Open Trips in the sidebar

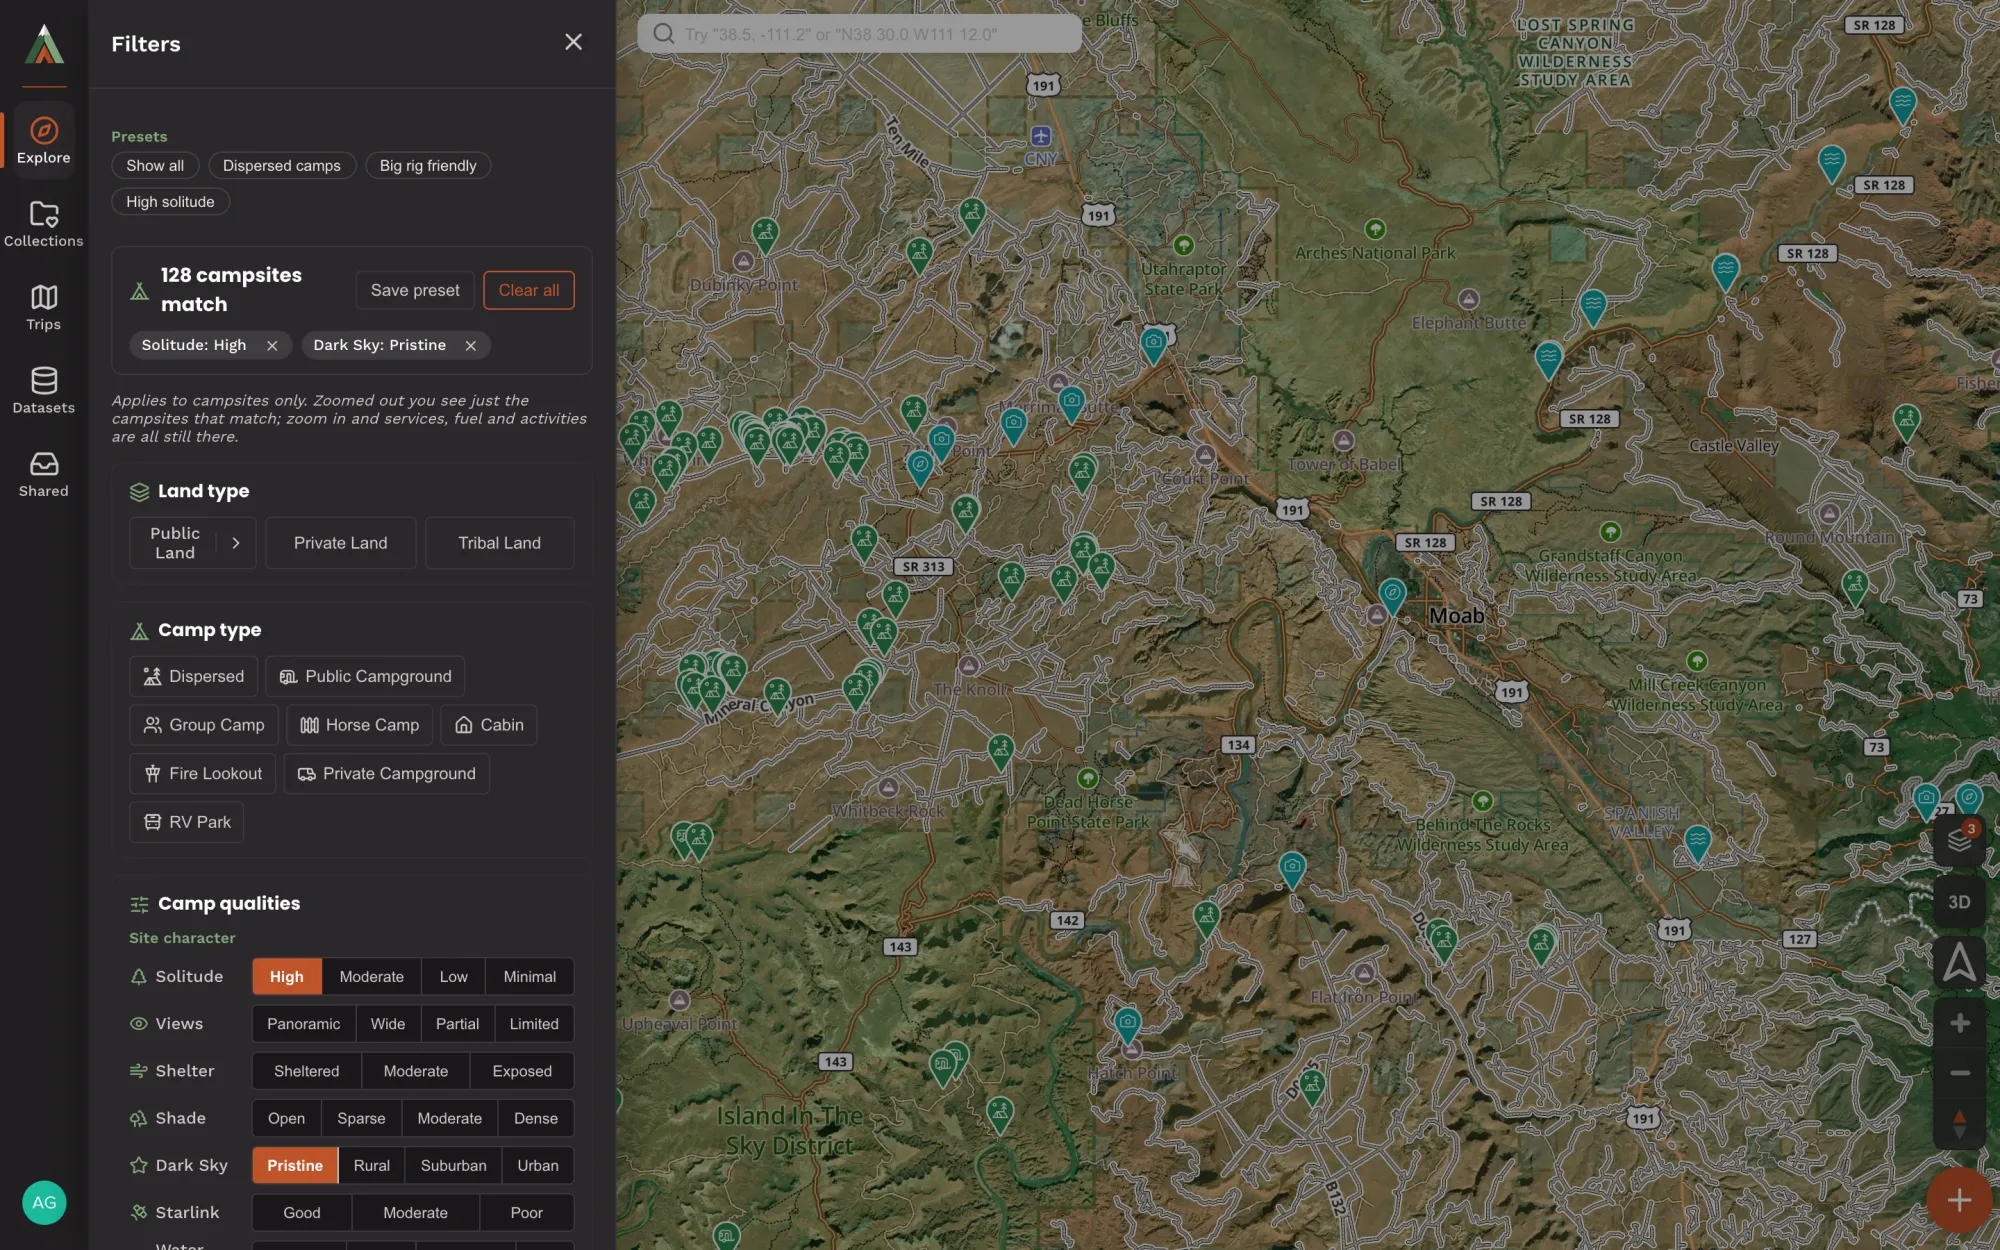tap(44, 307)
